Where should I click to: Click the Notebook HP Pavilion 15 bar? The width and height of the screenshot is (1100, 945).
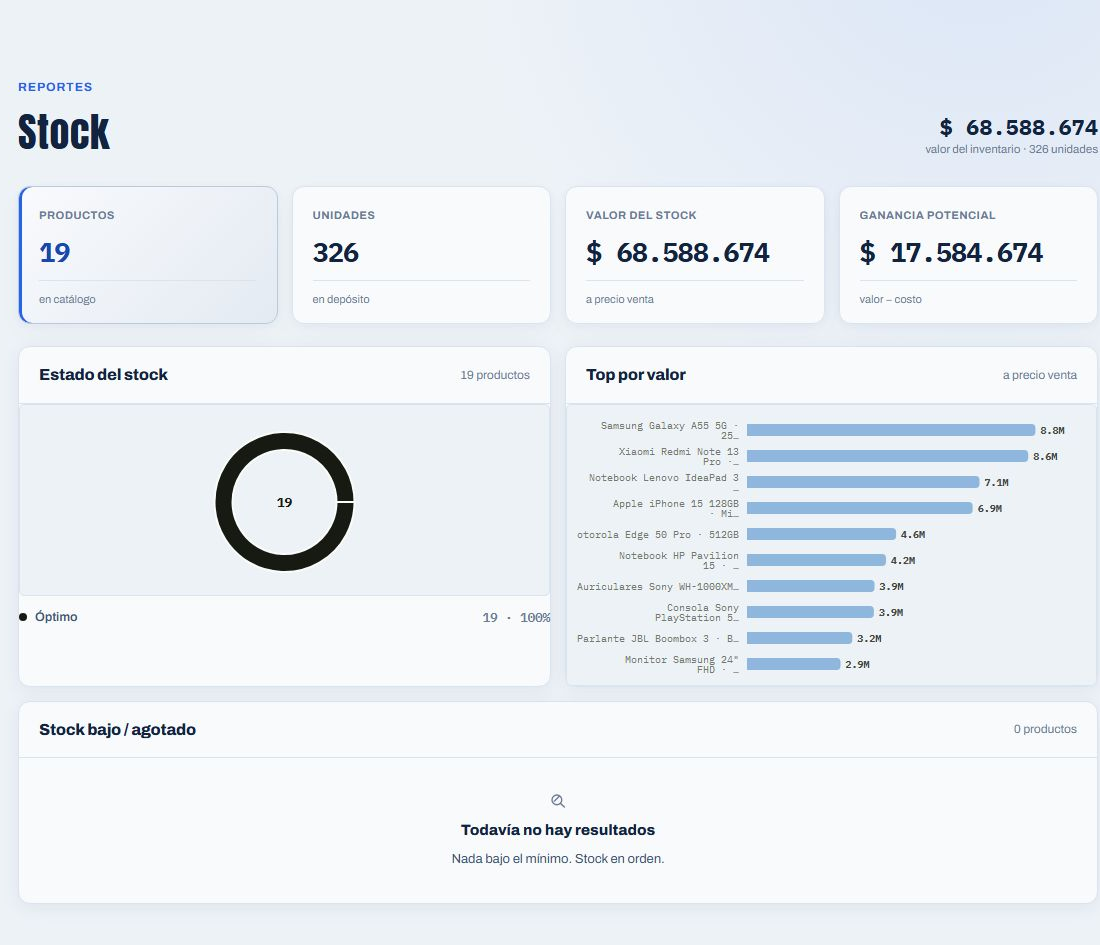point(817,560)
